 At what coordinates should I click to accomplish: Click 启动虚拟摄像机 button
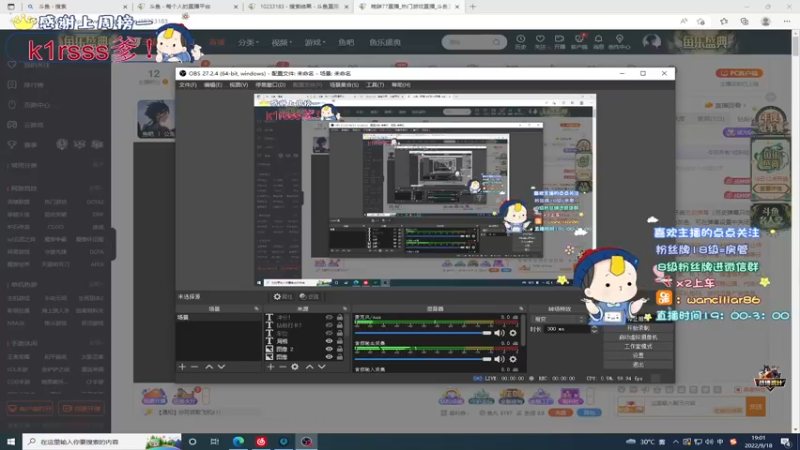[x=638, y=337]
